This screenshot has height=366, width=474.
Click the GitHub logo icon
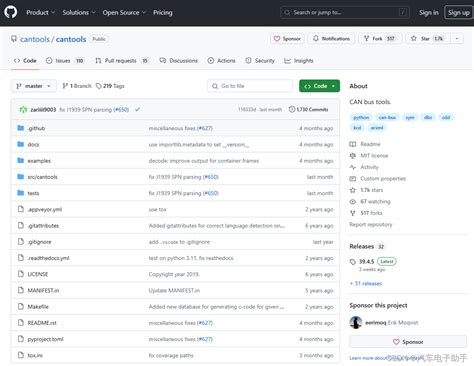11,12
